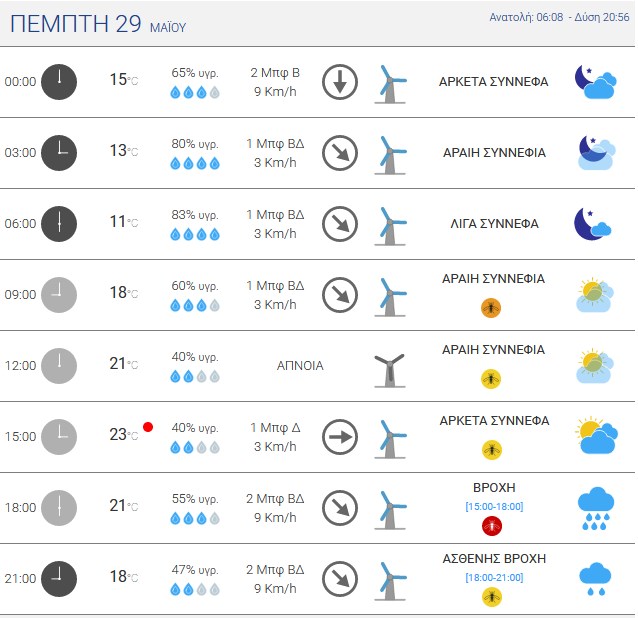This screenshot has width=638, height=618.
Task: Click the orange mosquito icon at 09:00
Action: coord(491,308)
